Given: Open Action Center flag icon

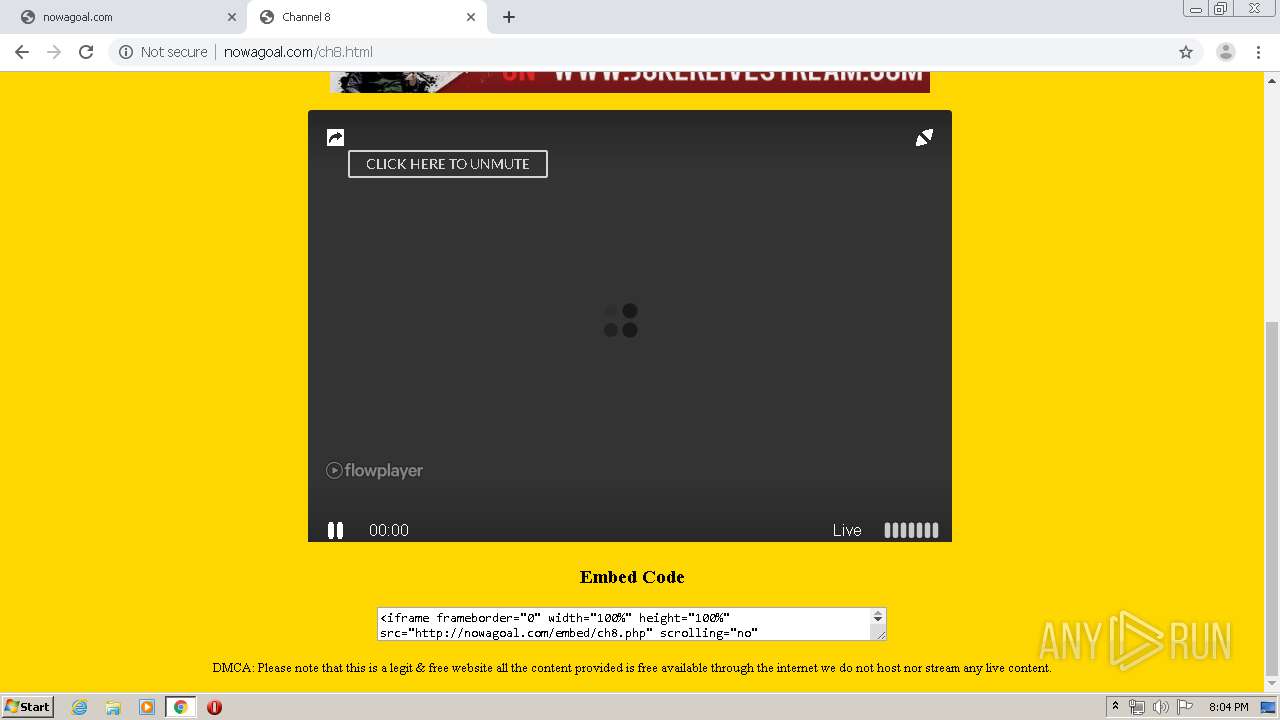Looking at the screenshot, I should [1185, 707].
